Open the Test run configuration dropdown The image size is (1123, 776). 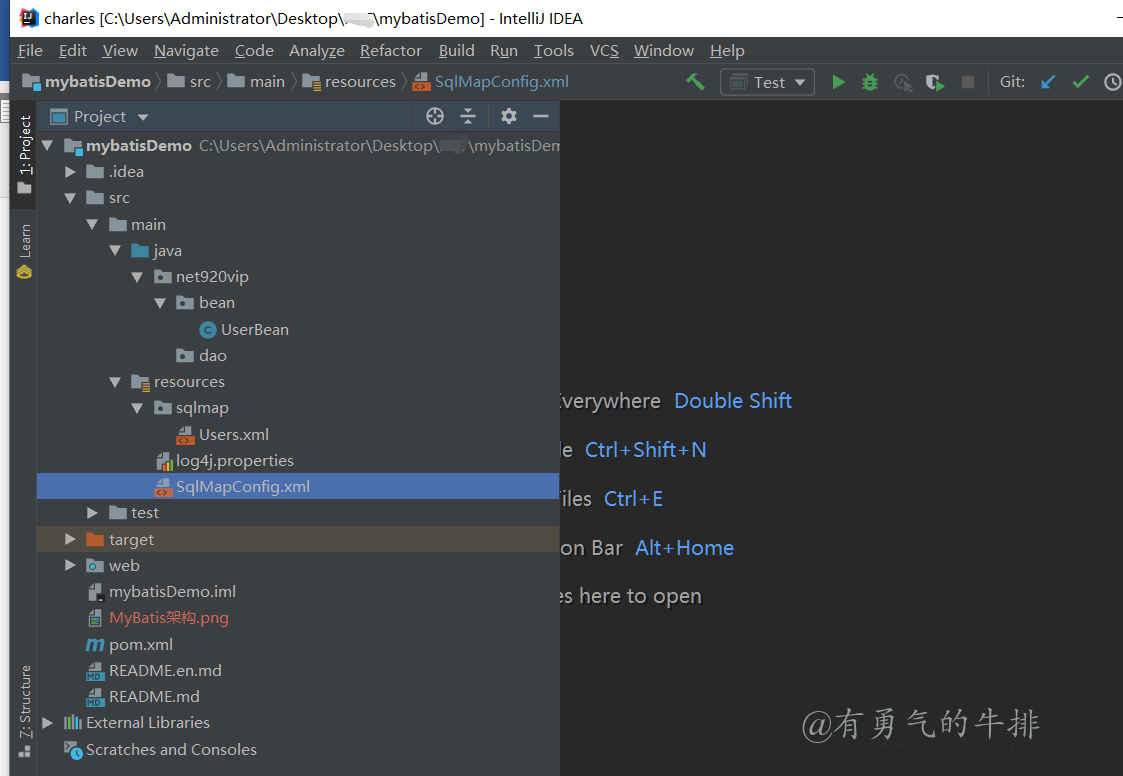click(x=767, y=82)
